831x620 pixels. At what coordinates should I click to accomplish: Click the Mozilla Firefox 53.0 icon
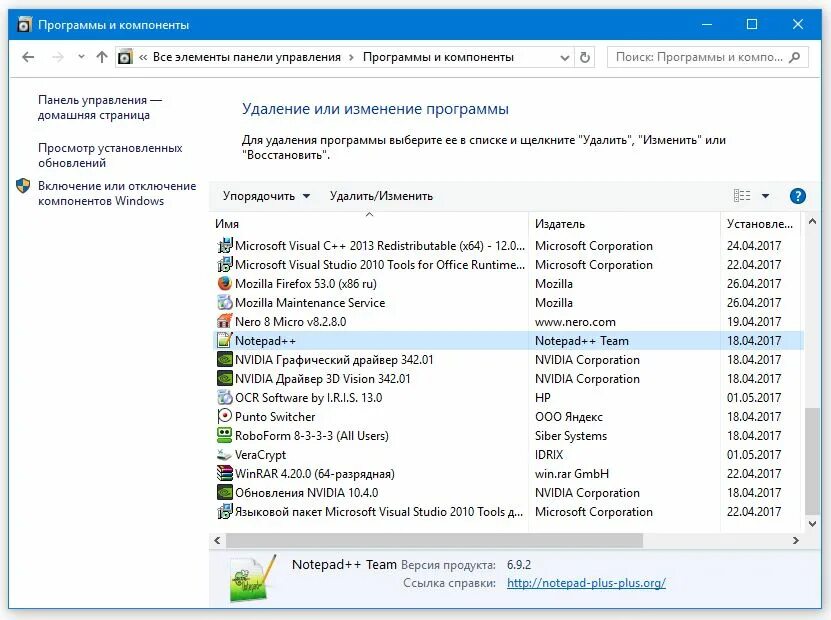(x=225, y=284)
